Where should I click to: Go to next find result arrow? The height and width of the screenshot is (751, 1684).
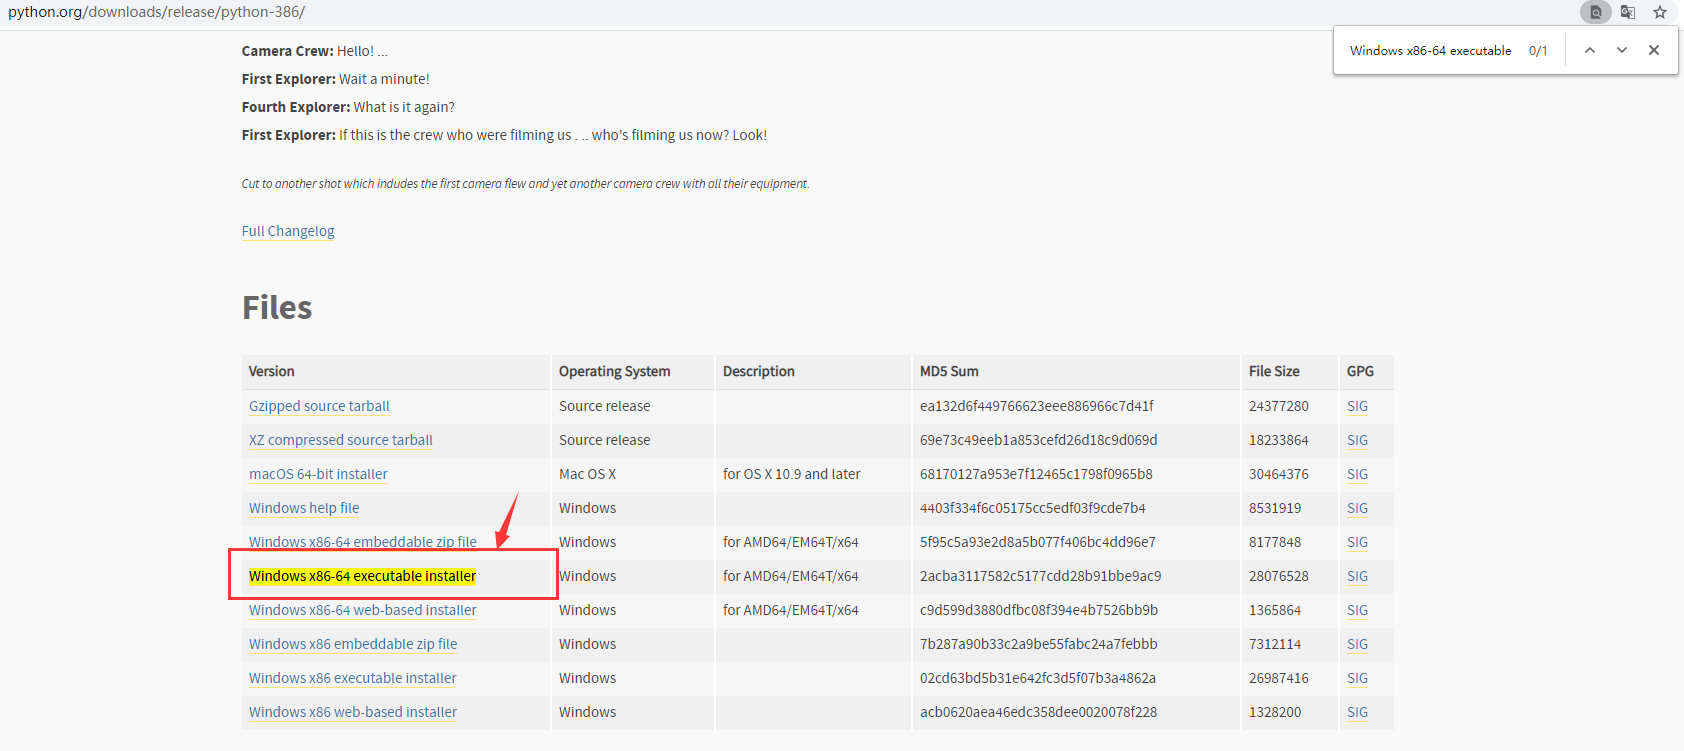1622,50
